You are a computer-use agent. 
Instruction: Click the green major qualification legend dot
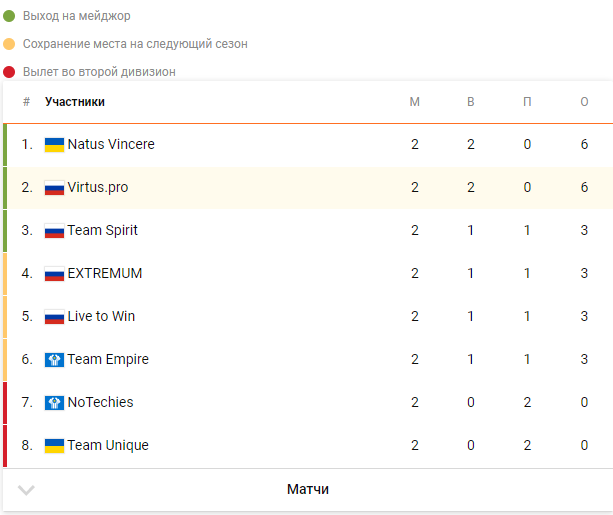(x=9, y=16)
